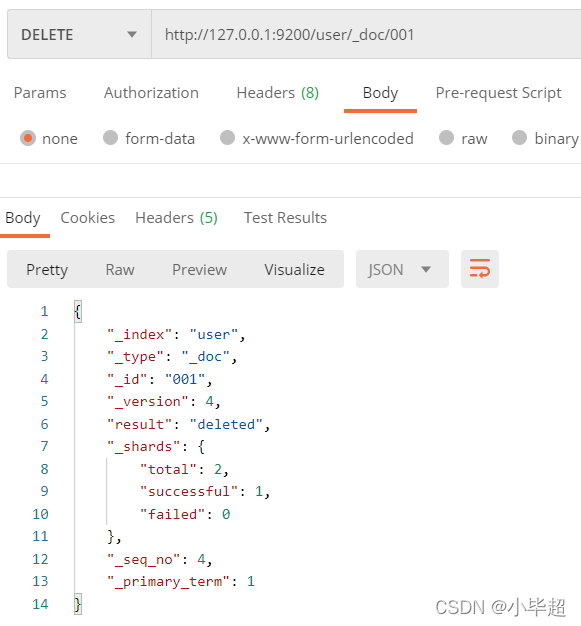
Task: Select the form-data radio button
Action: (x=110, y=138)
